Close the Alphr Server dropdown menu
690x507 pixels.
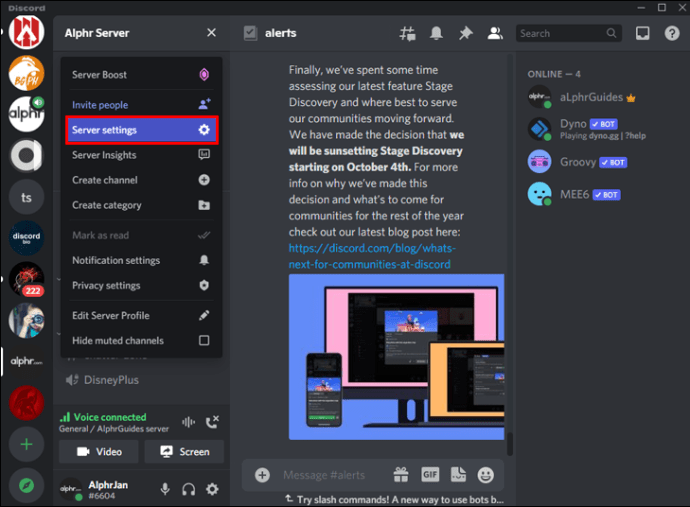pyautogui.click(x=211, y=33)
